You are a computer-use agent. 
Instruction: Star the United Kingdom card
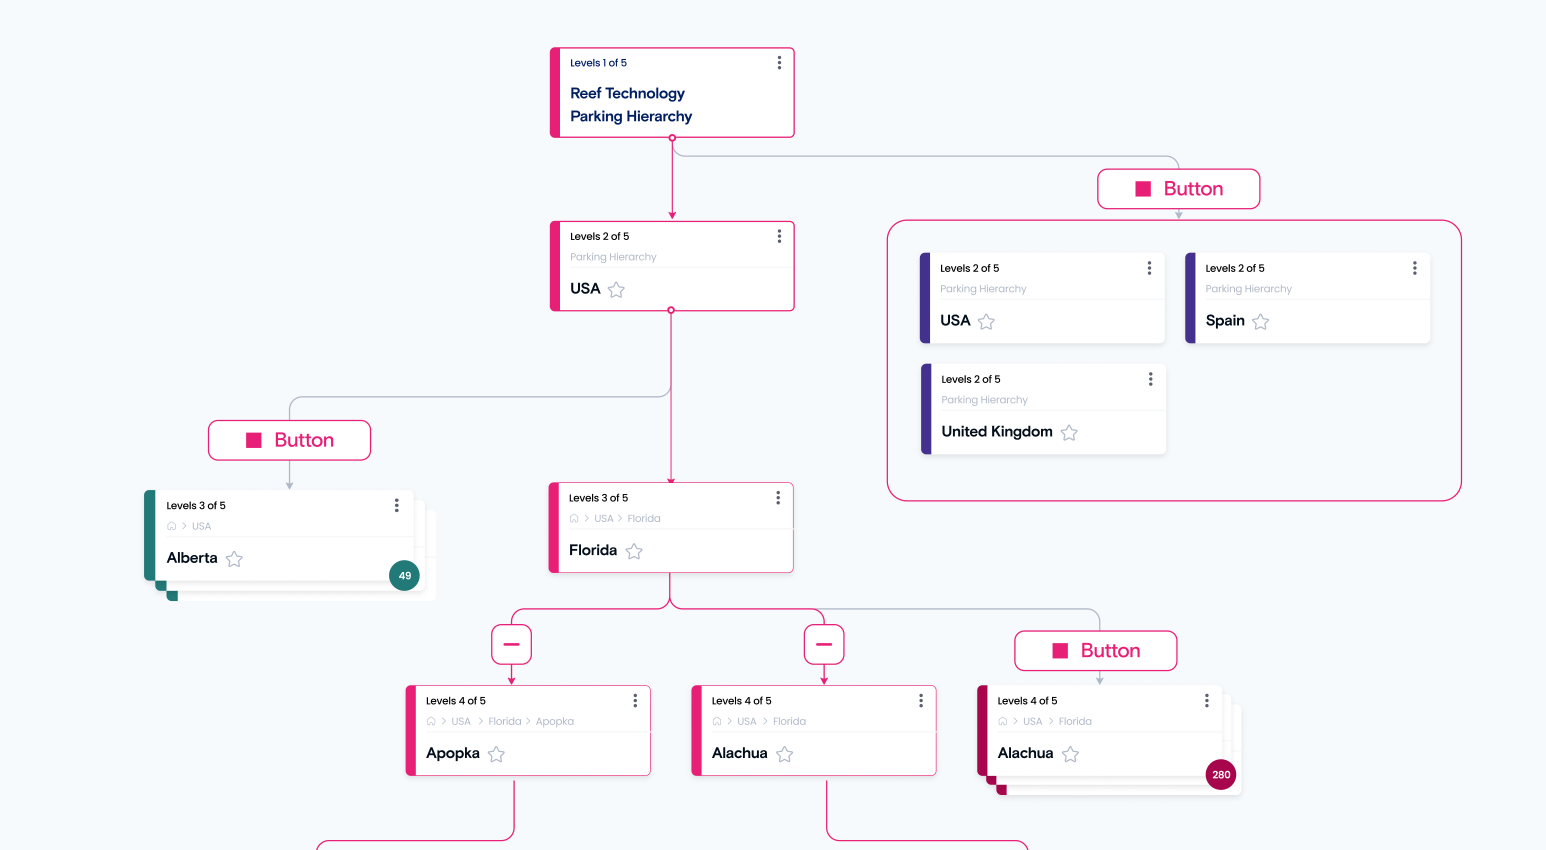pos(1069,432)
